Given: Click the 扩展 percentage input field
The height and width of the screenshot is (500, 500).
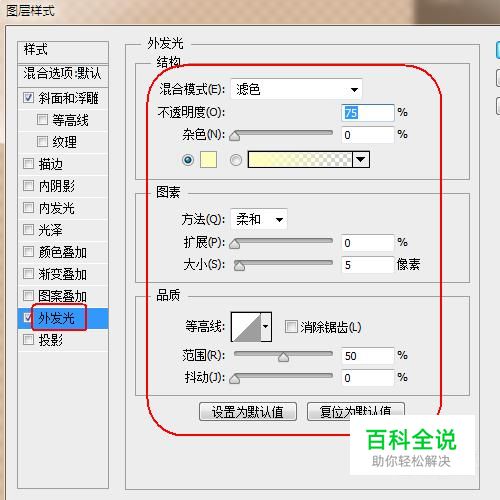Looking at the screenshot, I should click(368, 243).
